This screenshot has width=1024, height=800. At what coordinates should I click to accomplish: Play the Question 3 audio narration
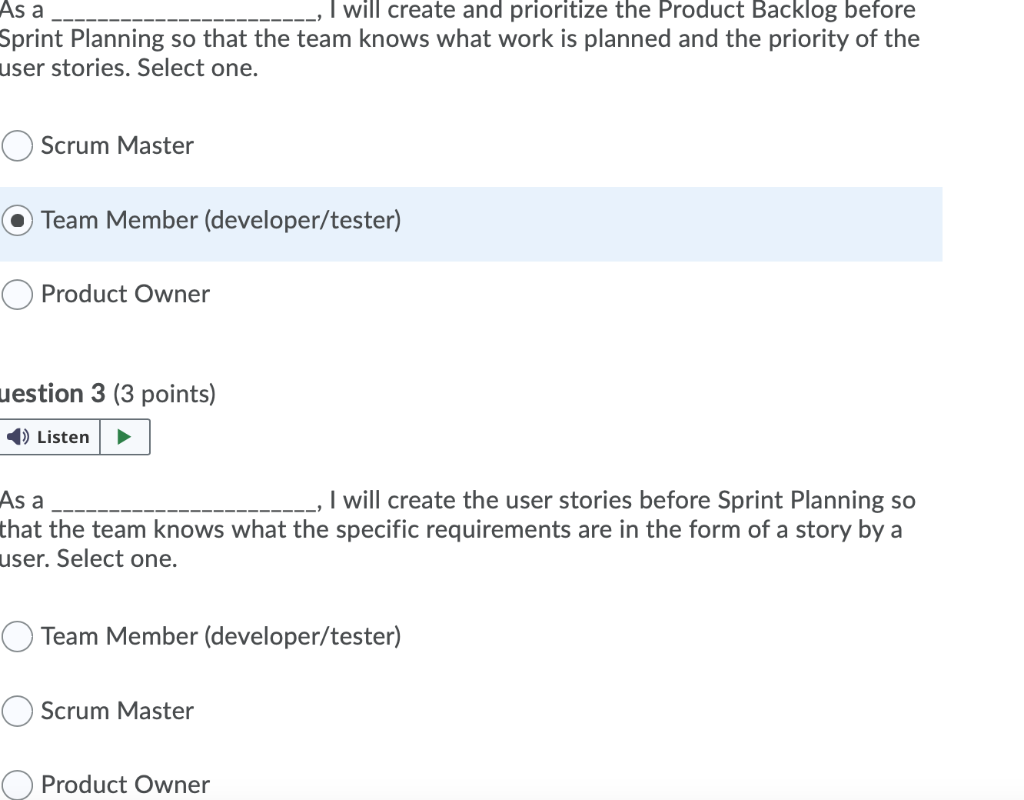coord(126,436)
